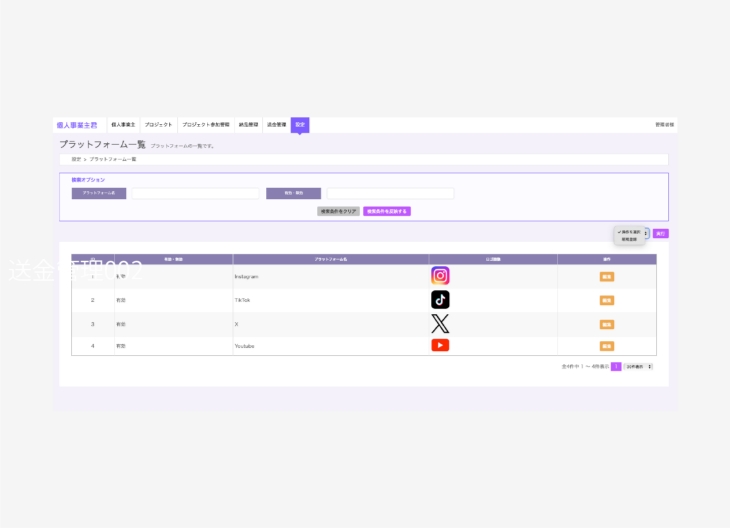
Task: Click the edit button for X
Action: [x=607, y=325]
